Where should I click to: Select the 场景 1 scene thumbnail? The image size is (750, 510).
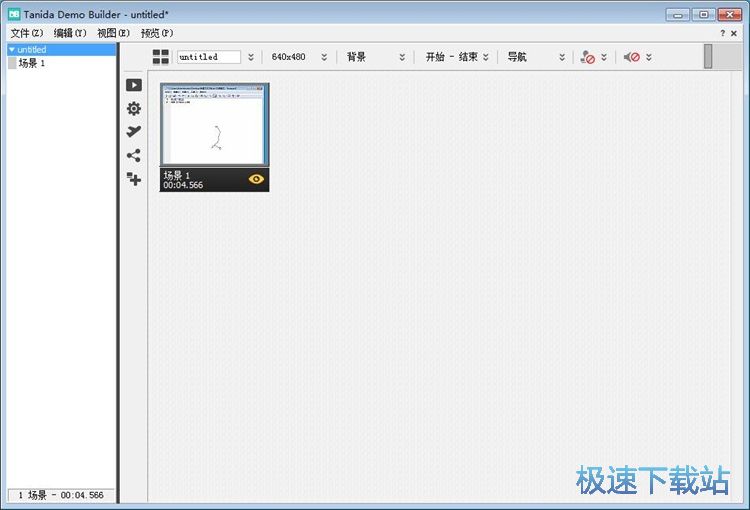pos(214,126)
